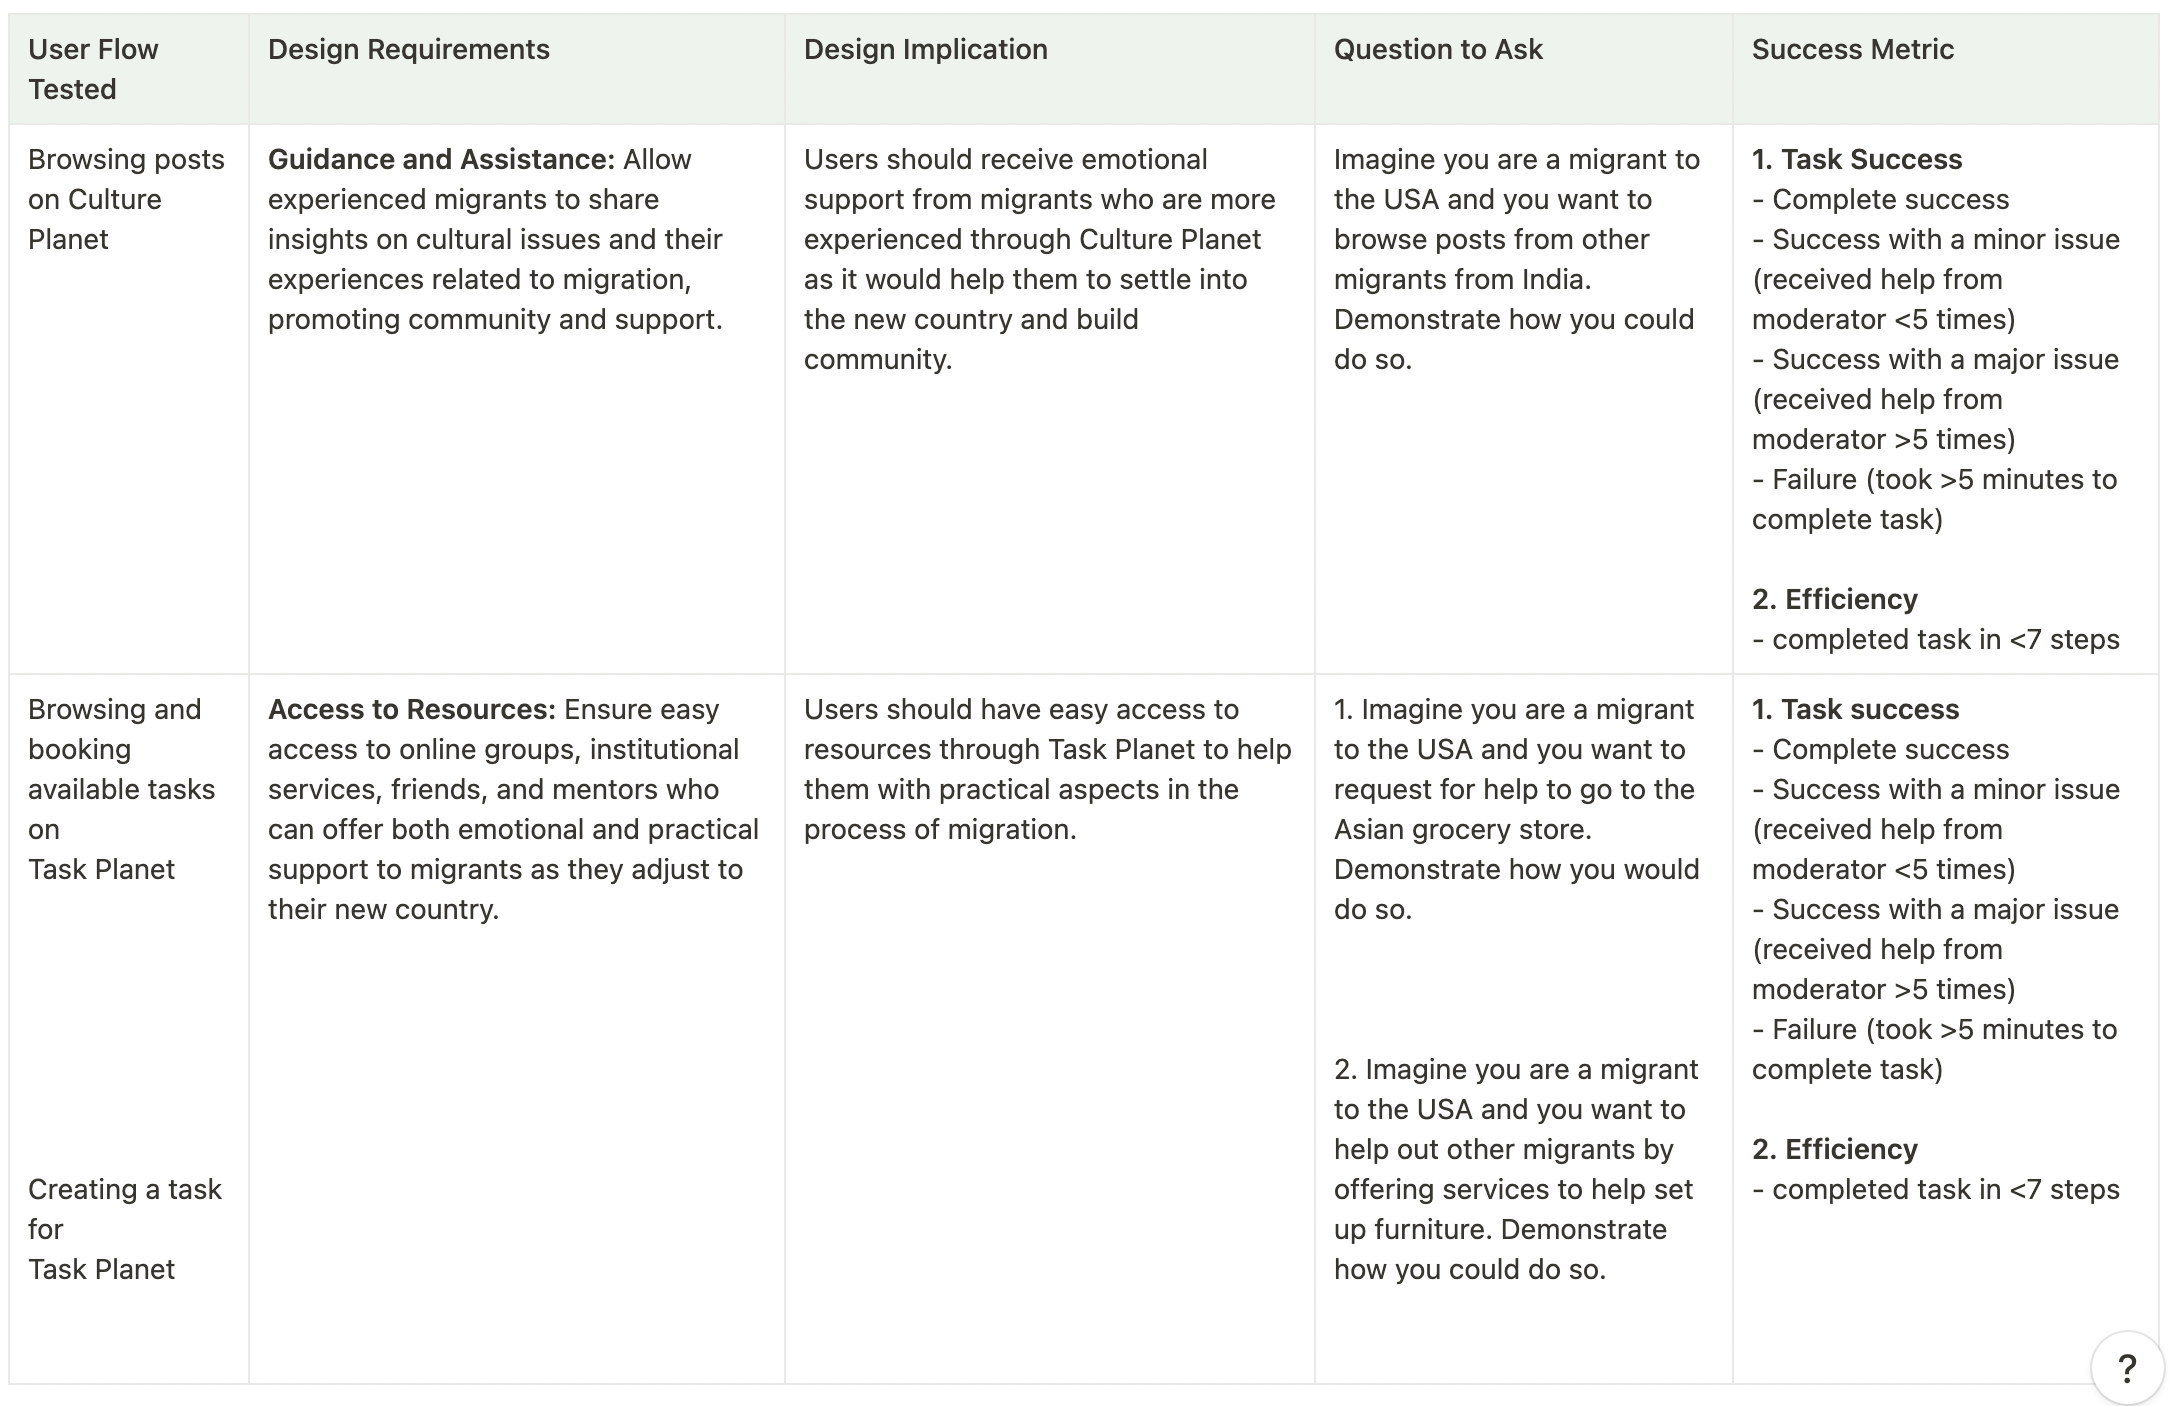Click the Asian grocery store question text
Image resolution: width=2184 pixels, height=1406 pixels.
(1516, 809)
